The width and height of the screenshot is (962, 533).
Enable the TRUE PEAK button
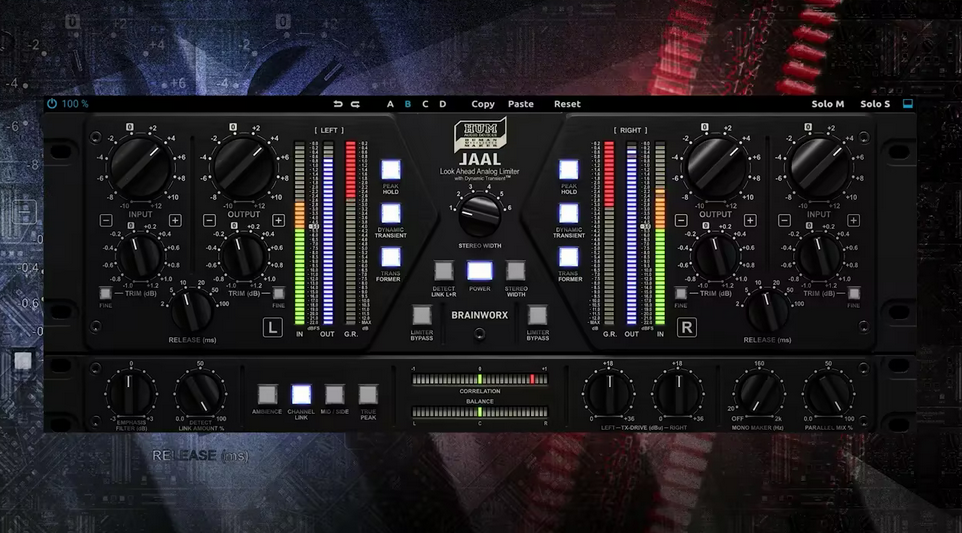(x=368, y=394)
